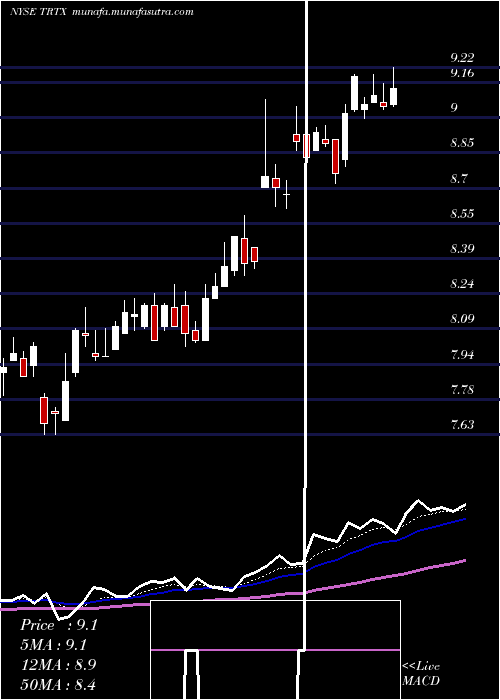Select the 12MA : 8.9 readout

[x=59, y=665]
